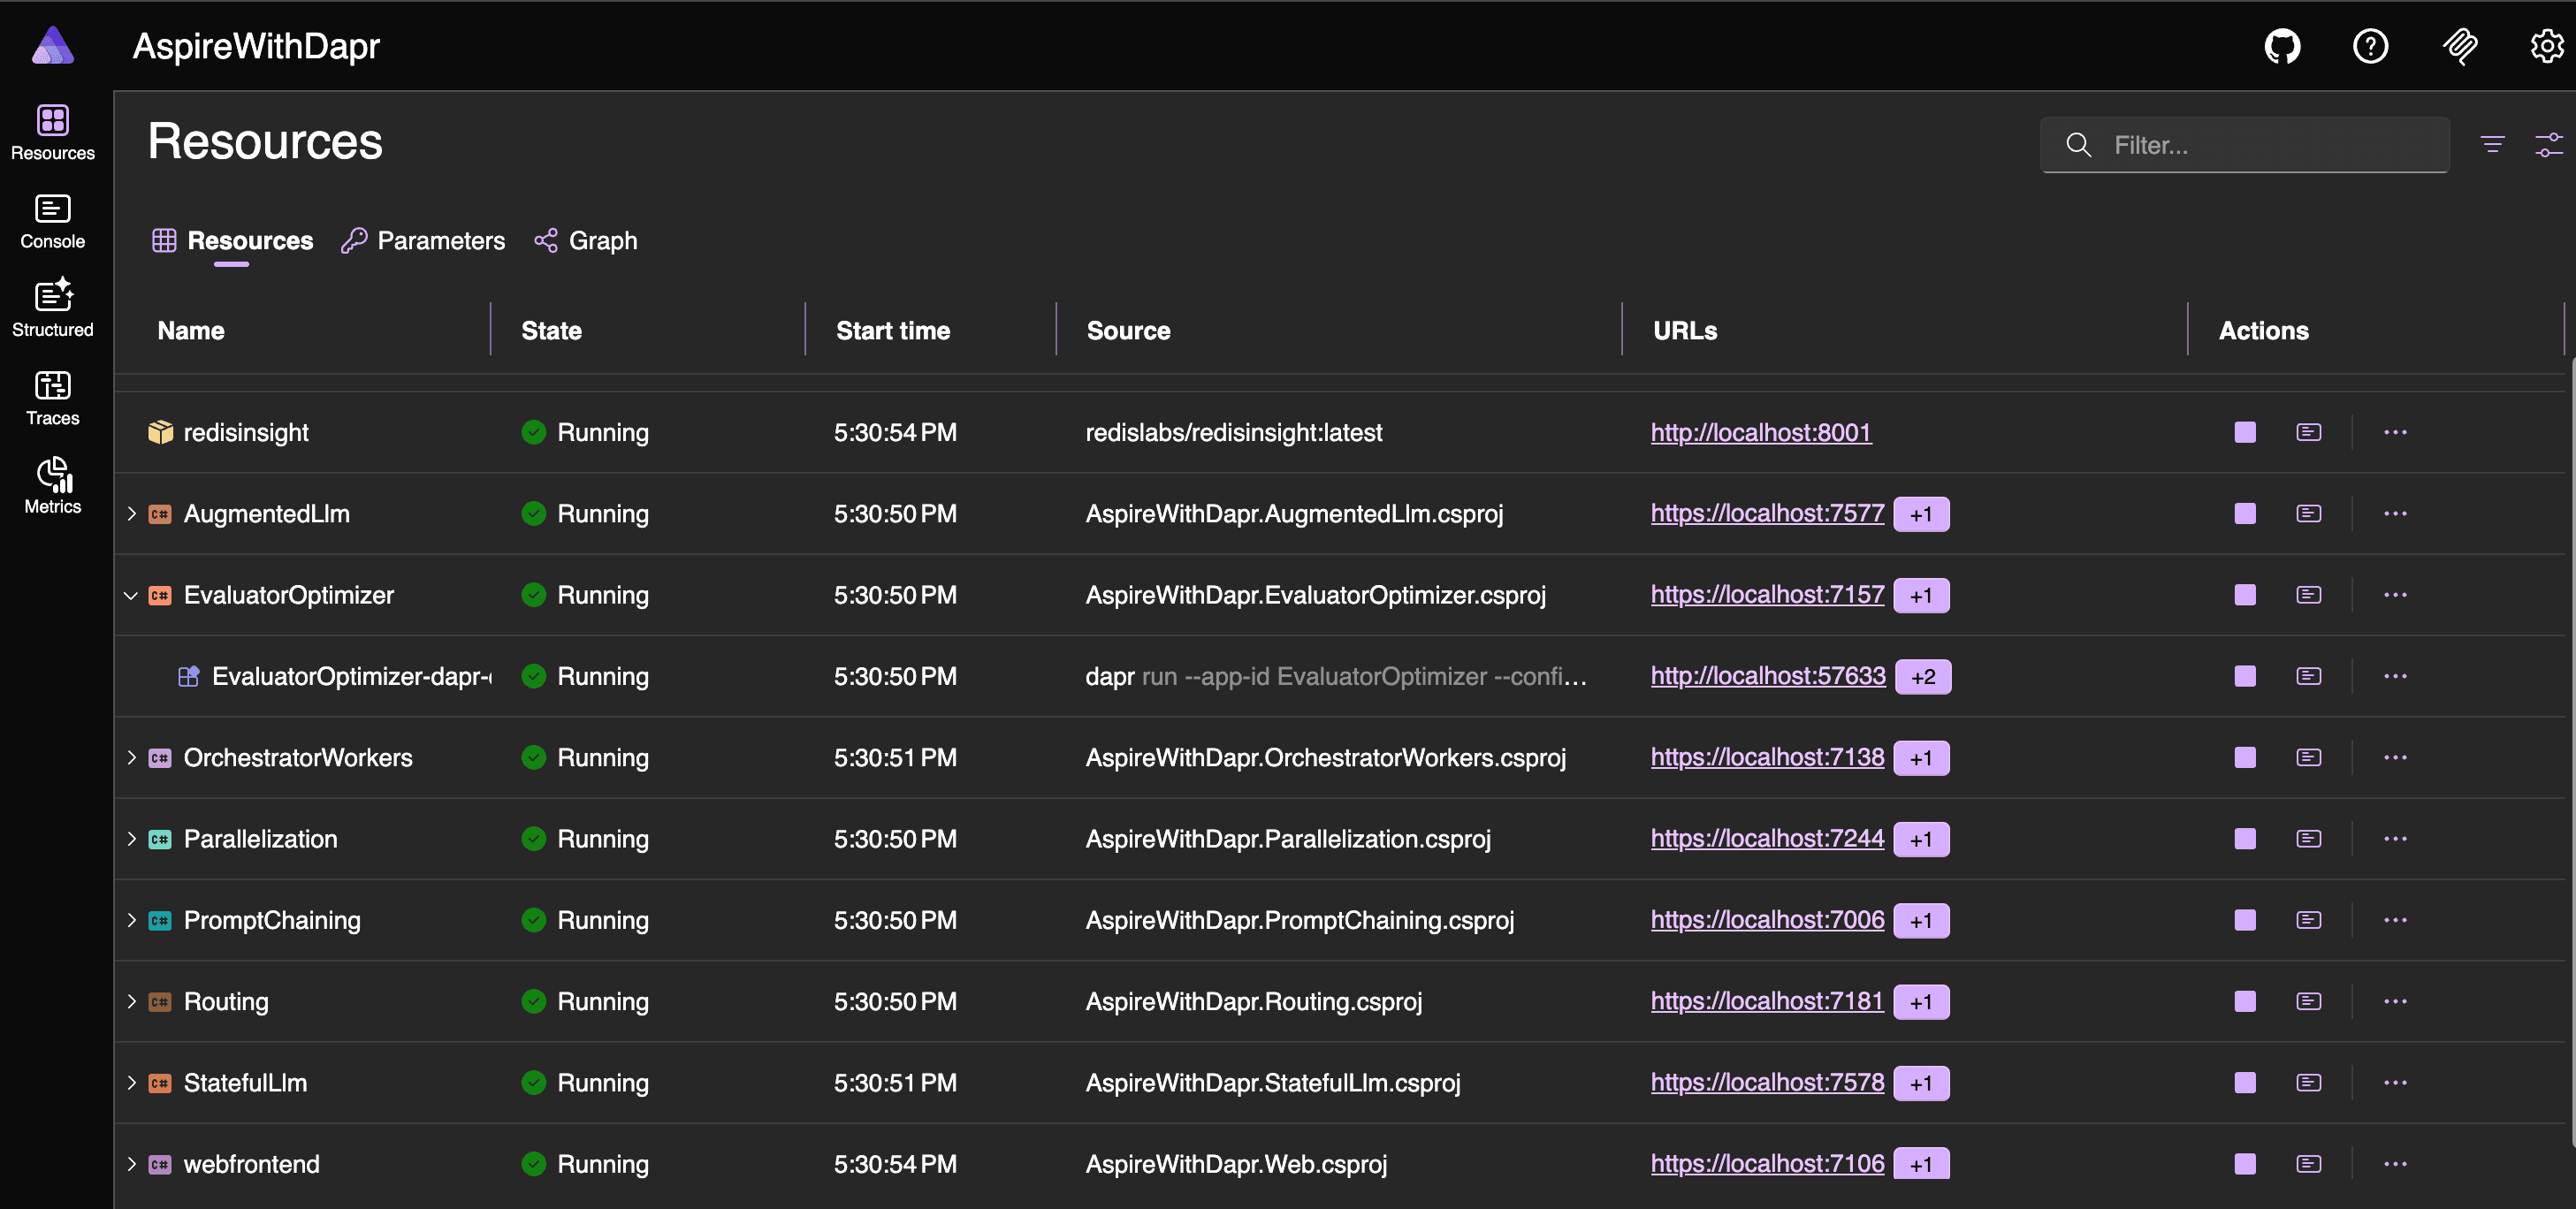Select the AspireWithDapr.Routing.csproj source text
This screenshot has width=2576, height=1209.
tap(1254, 1002)
